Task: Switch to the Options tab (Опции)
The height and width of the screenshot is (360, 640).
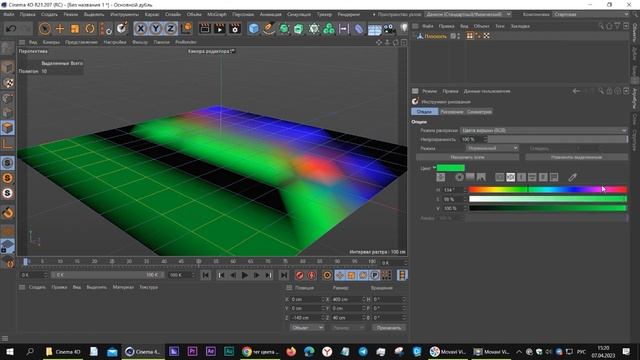Action: coord(424,111)
